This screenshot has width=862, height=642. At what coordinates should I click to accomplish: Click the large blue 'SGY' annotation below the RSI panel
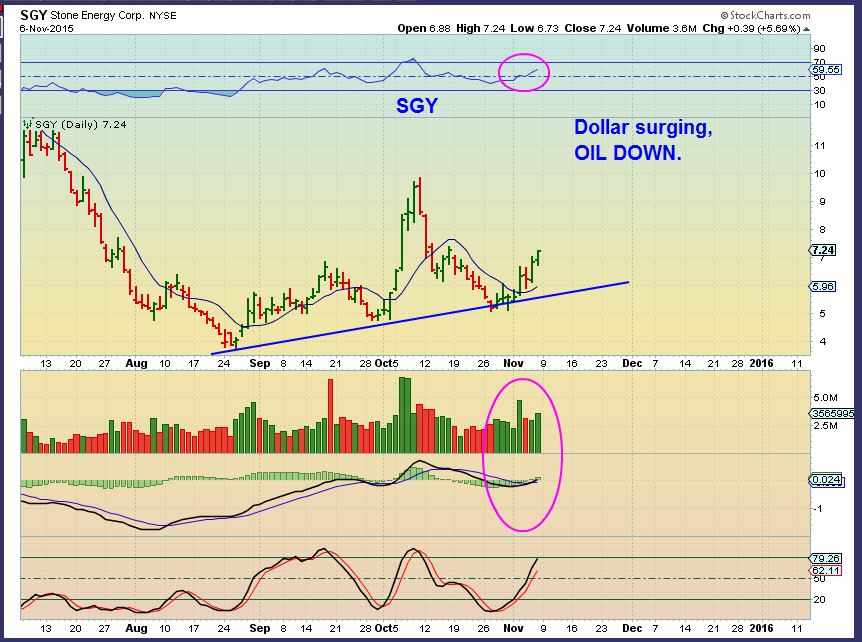click(417, 106)
